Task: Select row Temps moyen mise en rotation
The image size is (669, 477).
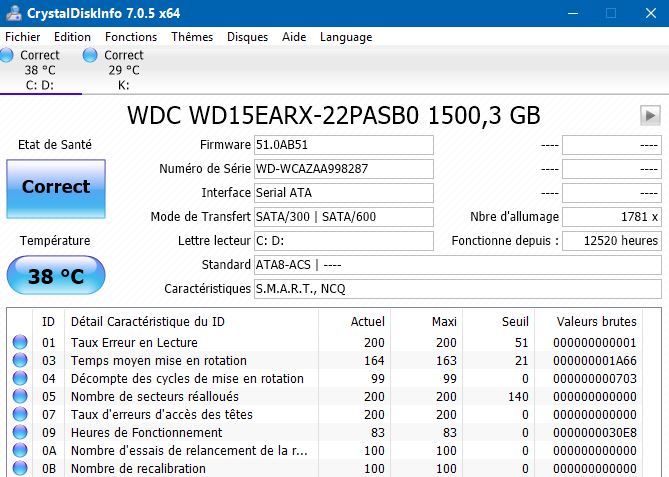Action: click(326, 360)
